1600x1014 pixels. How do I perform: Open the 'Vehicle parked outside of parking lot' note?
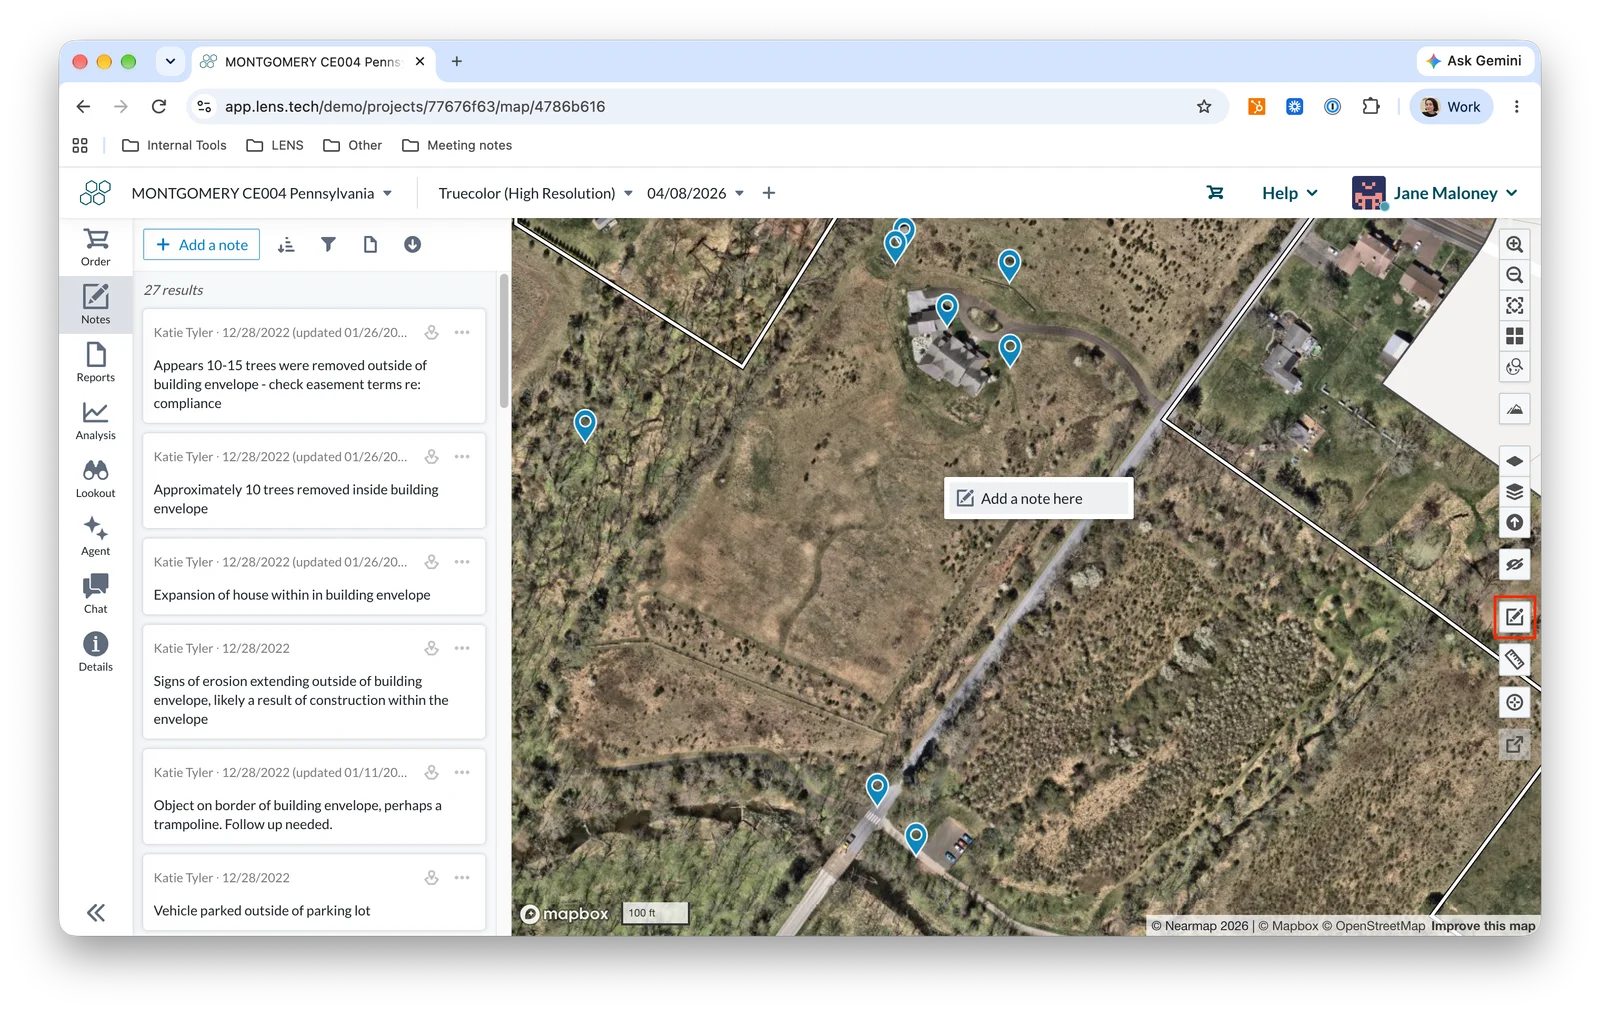point(314,892)
